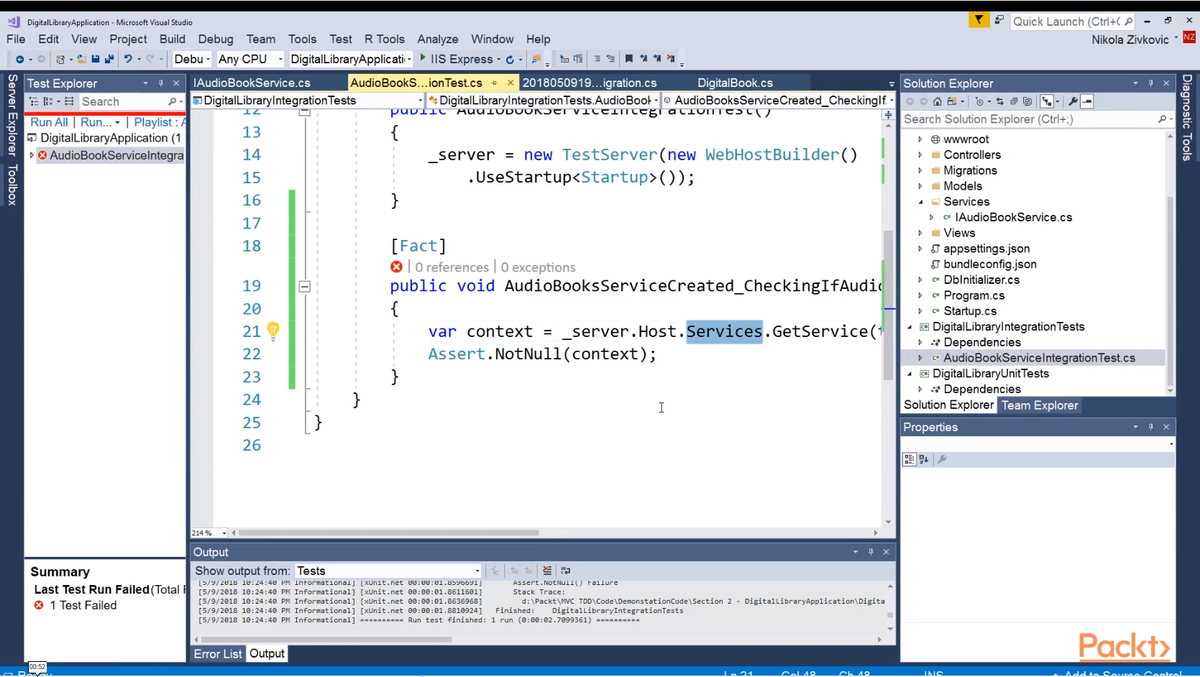Open the Server Explorer side tab
The image size is (1200, 677).
click(x=12, y=118)
